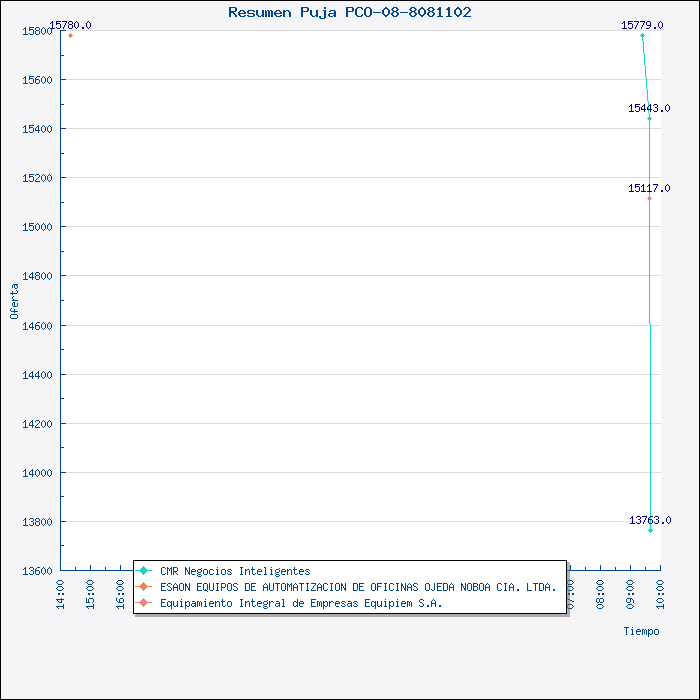The width and height of the screenshot is (700, 700).
Task: Click the ESAON EQUIPOS DE AUTOMATIZACION legend text
Action: click(358, 587)
